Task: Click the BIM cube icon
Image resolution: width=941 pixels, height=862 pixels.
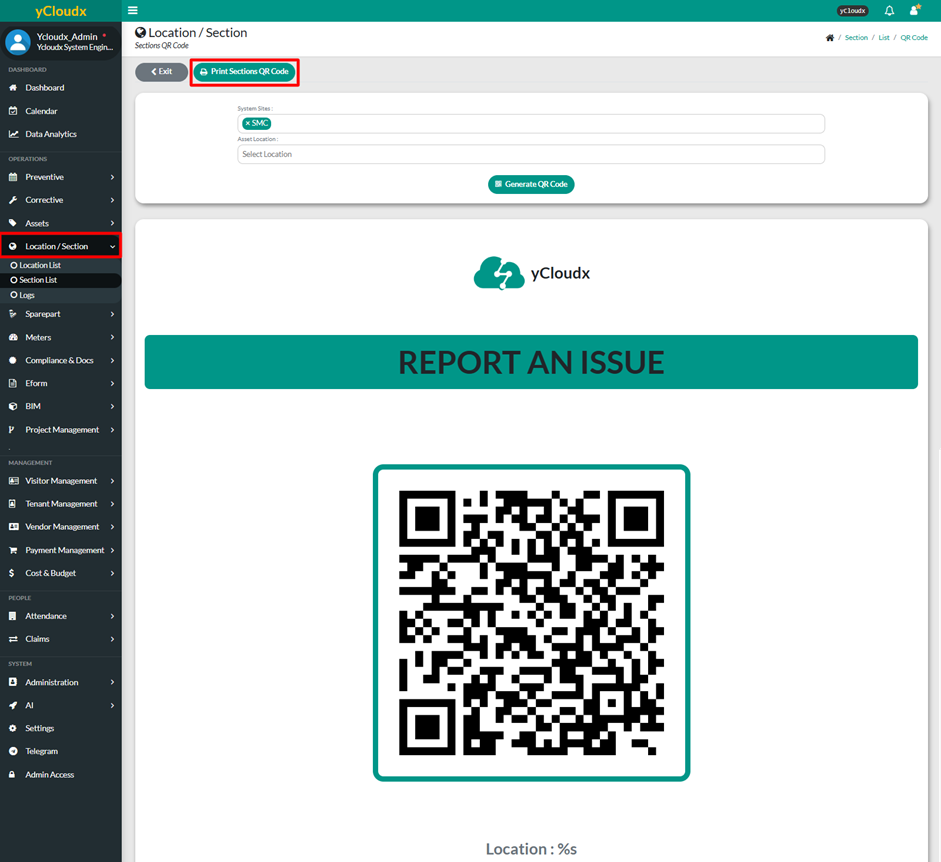Action: (13, 406)
